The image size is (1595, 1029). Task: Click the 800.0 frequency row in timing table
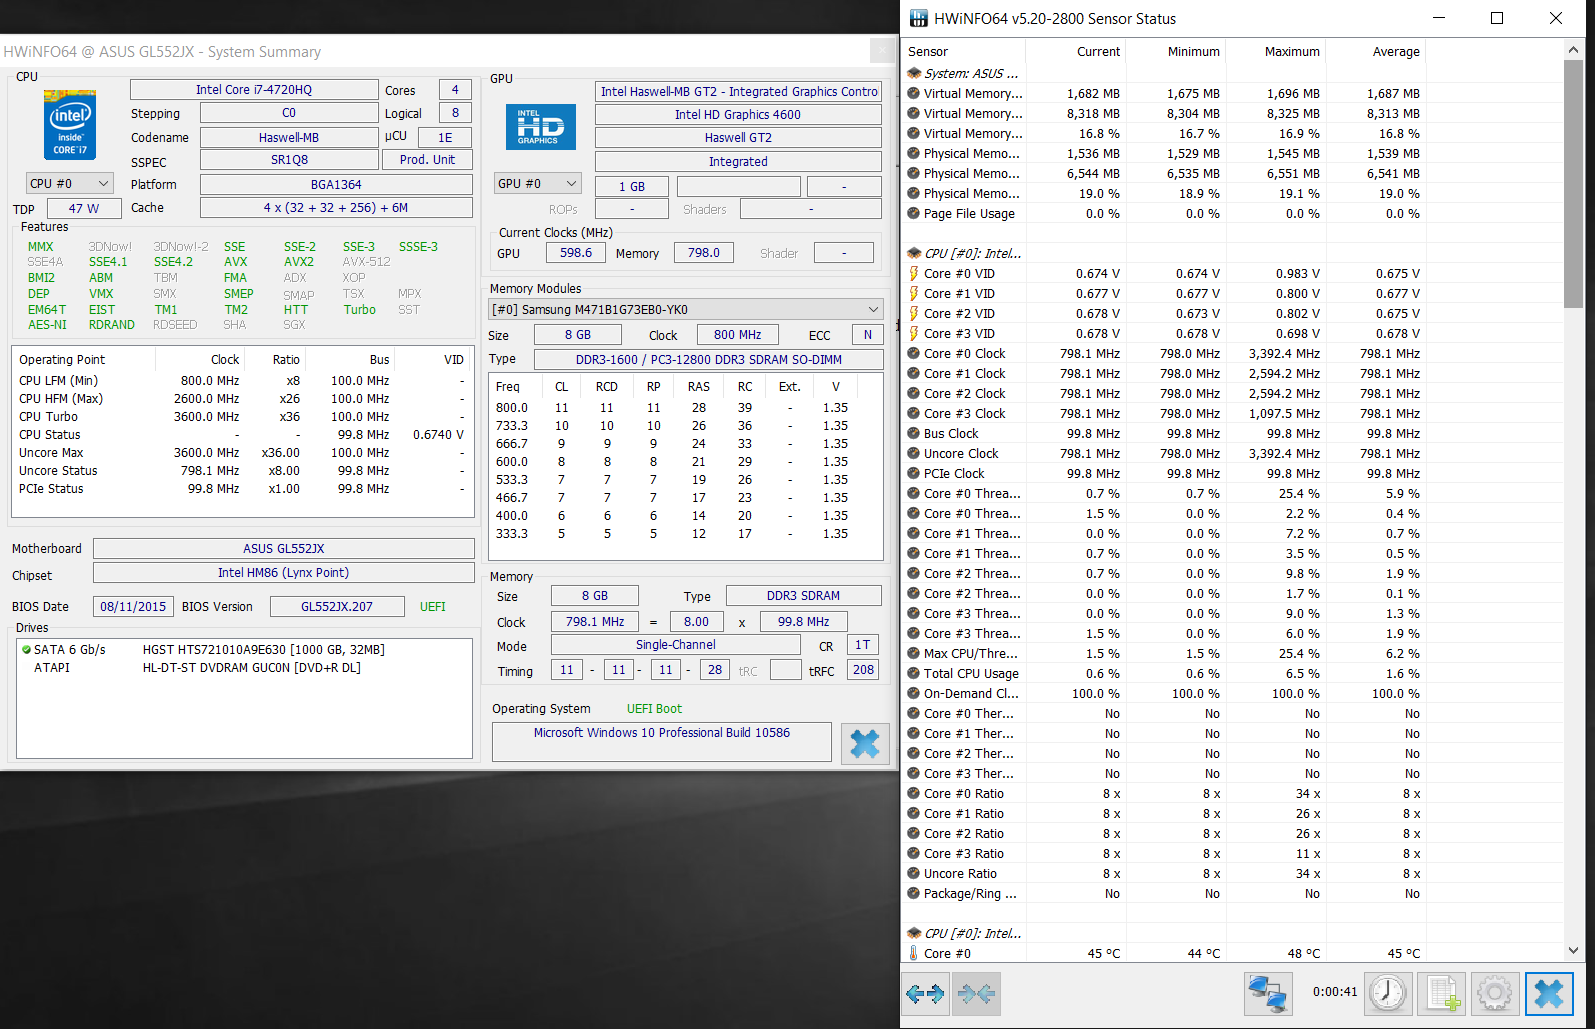pos(686,408)
